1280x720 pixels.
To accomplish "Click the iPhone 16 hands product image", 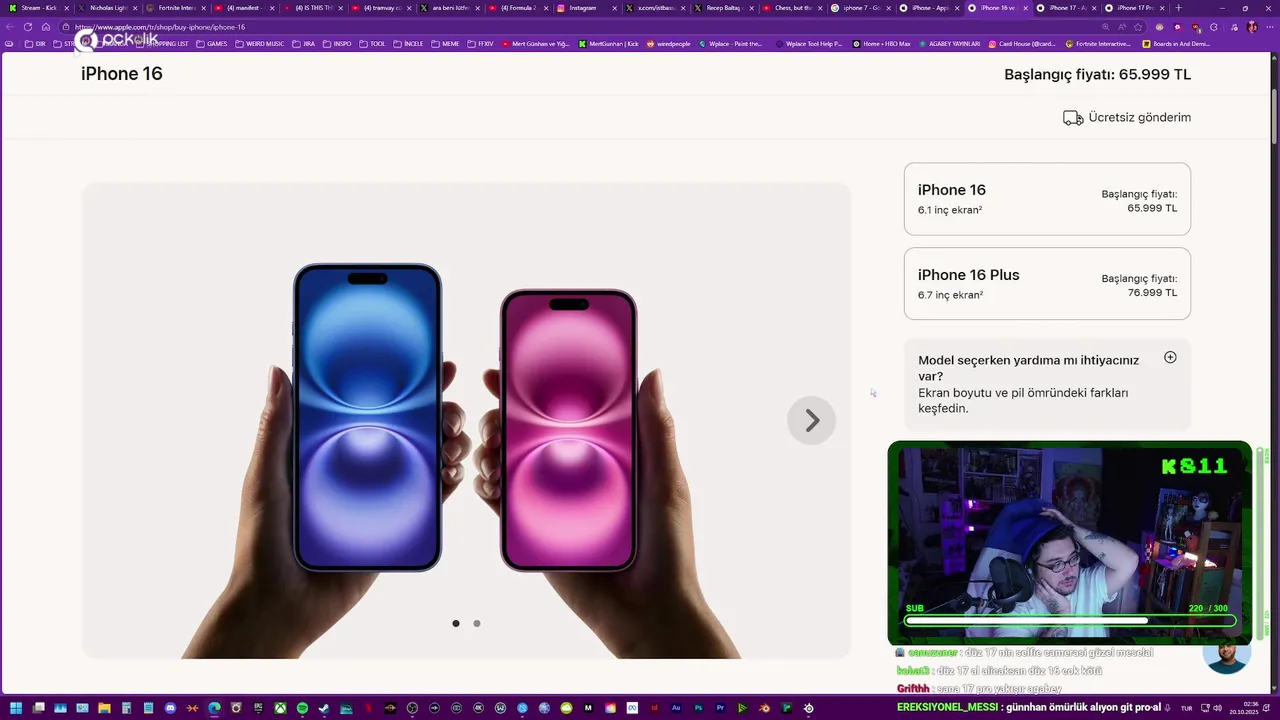I will [x=466, y=421].
